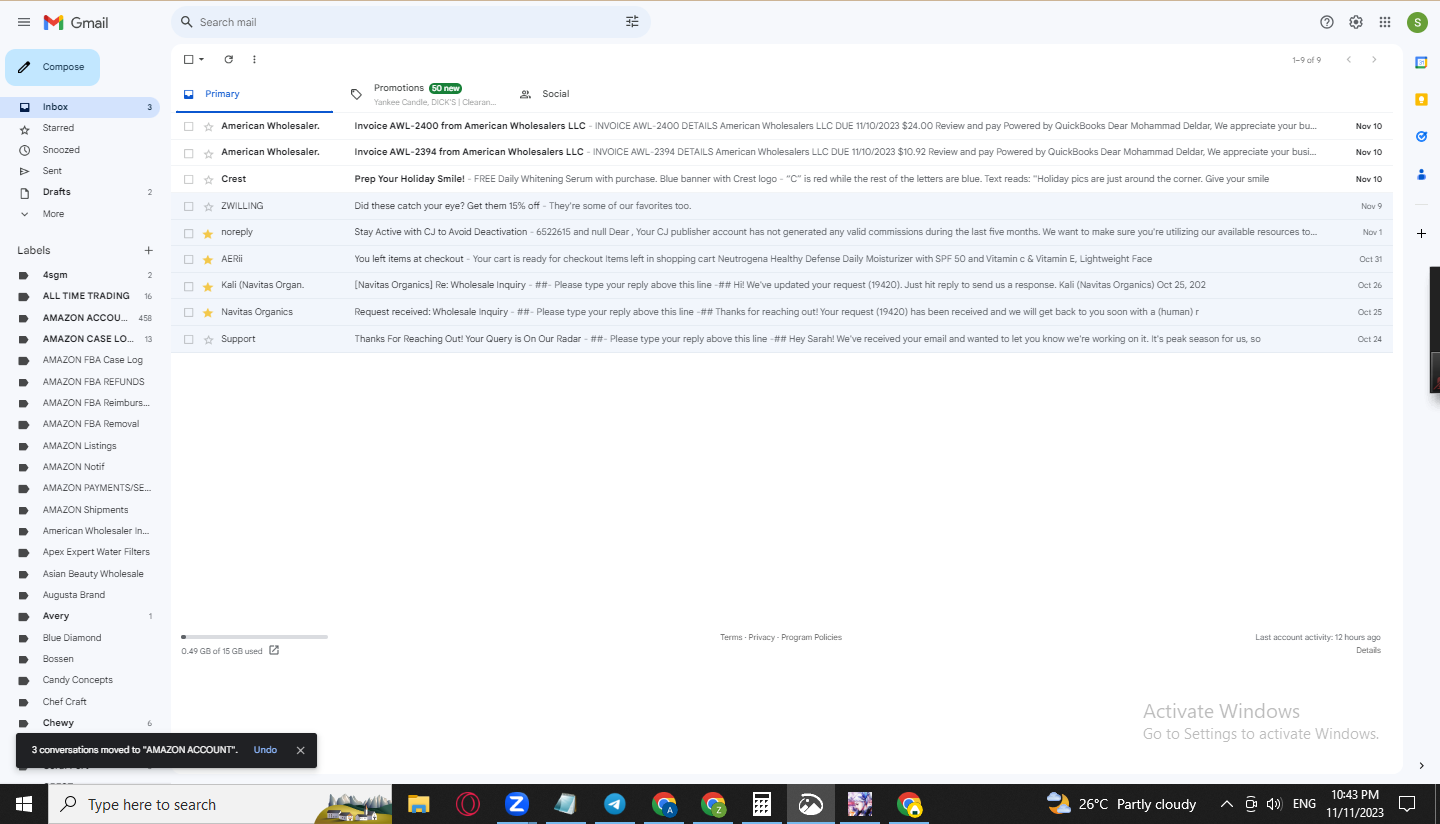Show the side panel chevron
This screenshot has width=1440, height=824.
pos(1421,766)
